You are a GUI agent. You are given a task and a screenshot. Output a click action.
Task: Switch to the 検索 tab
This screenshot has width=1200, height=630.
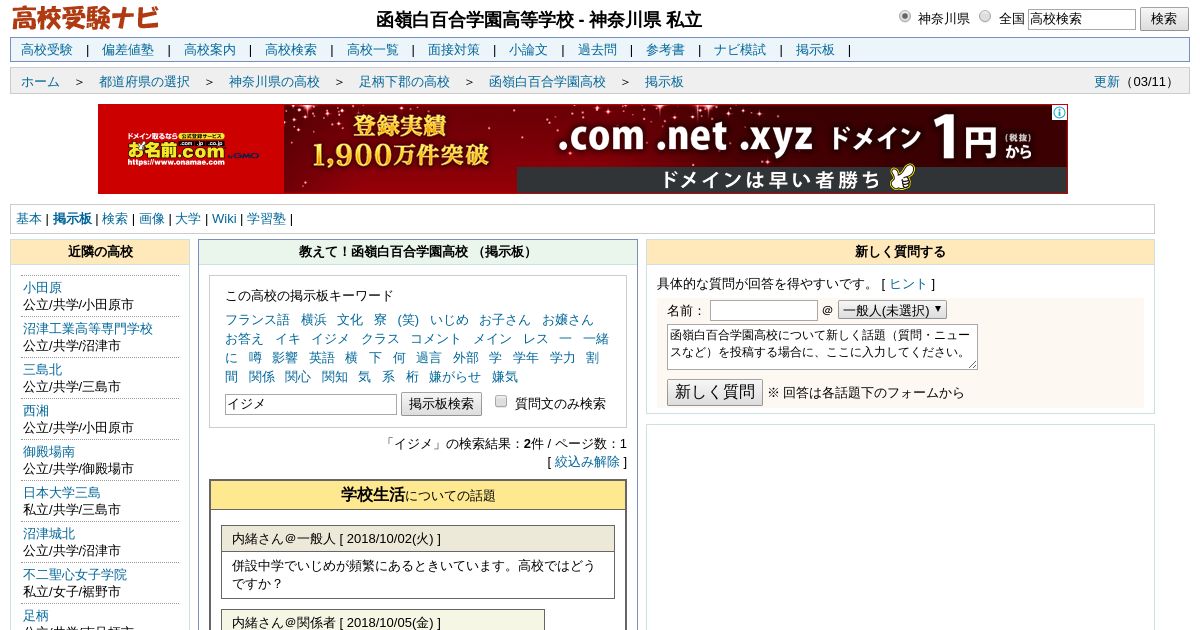pos(115,219)
